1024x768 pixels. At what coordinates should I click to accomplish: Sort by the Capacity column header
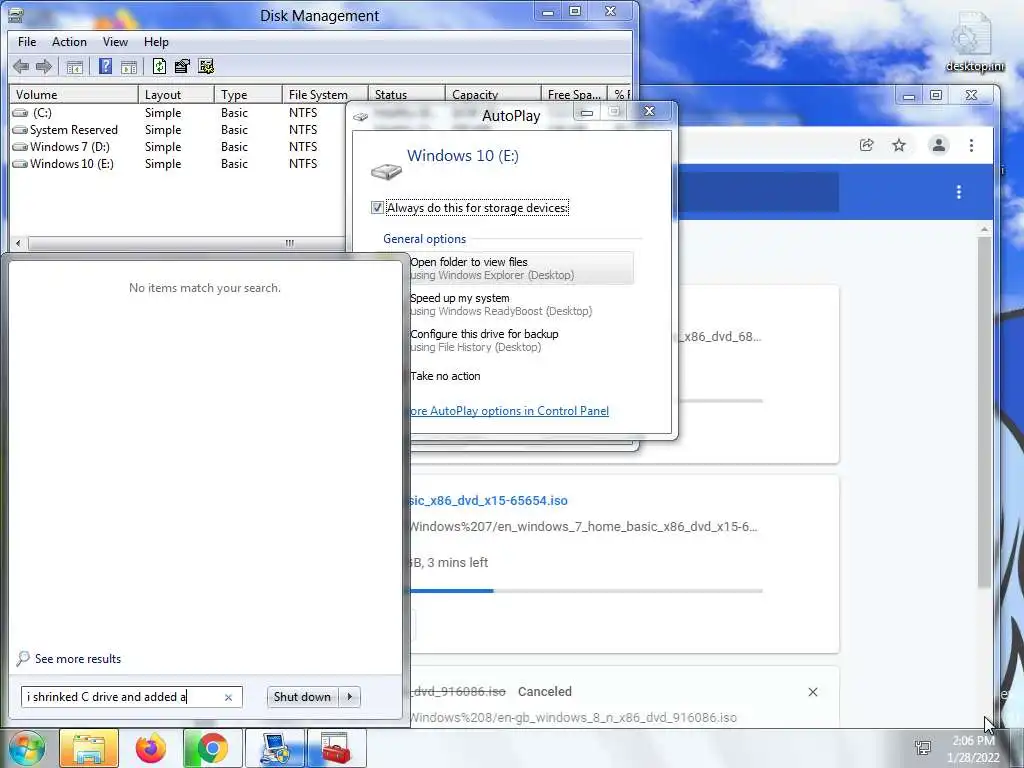click(493, 94)
